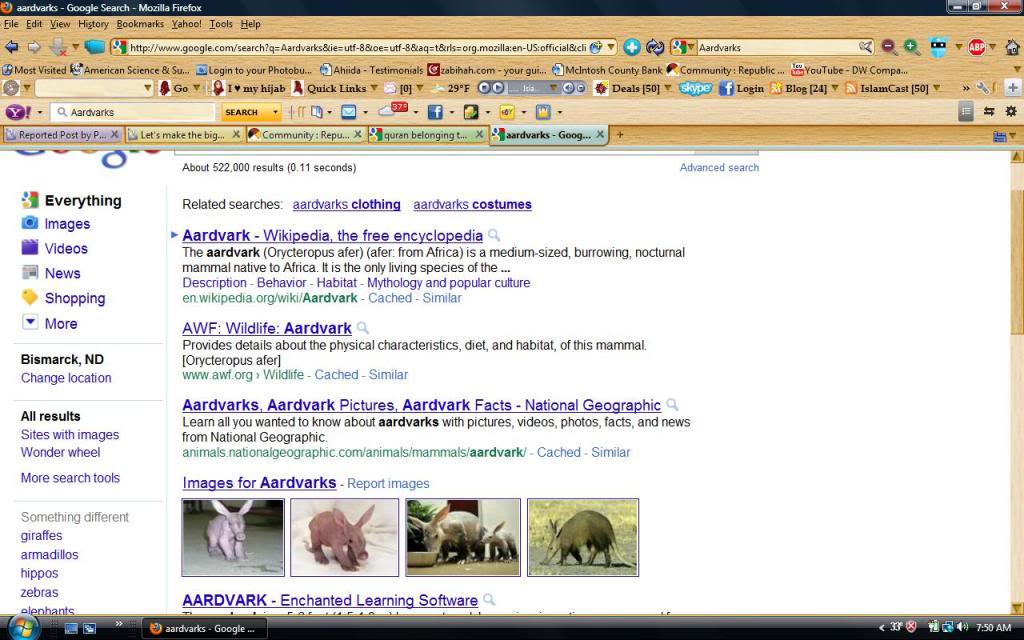This screenshot has height=640, width=1024.
Task: Click the Yahoo toolbar Mail envelope icon
Action: pos(349,112)
